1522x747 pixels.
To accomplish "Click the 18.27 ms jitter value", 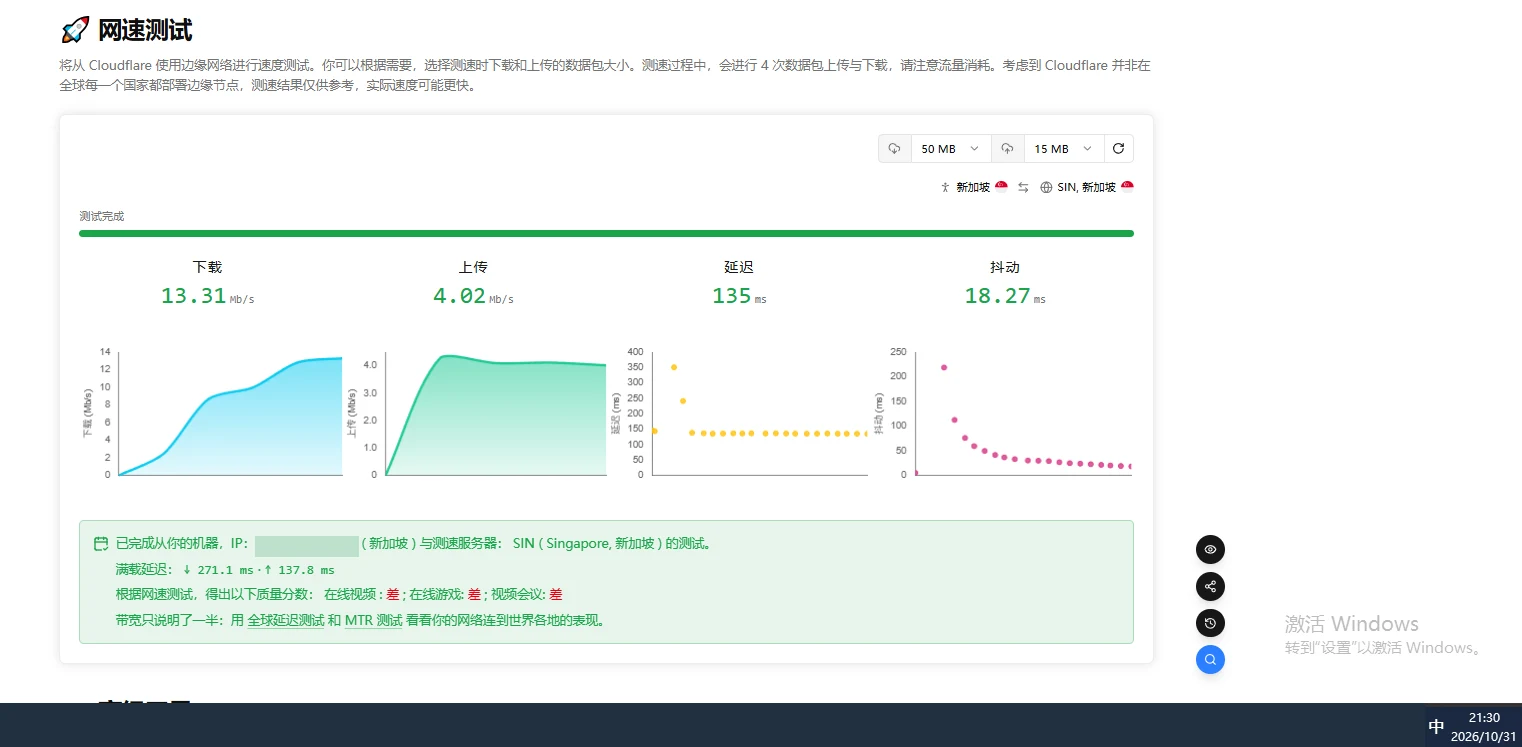I will (x=997, y=296).
